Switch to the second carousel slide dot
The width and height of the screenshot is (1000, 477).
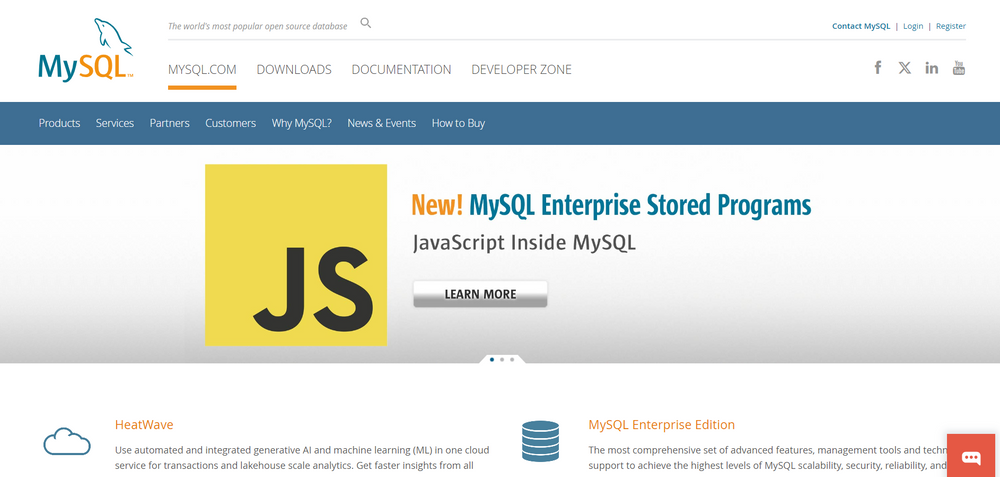(502, 359)
